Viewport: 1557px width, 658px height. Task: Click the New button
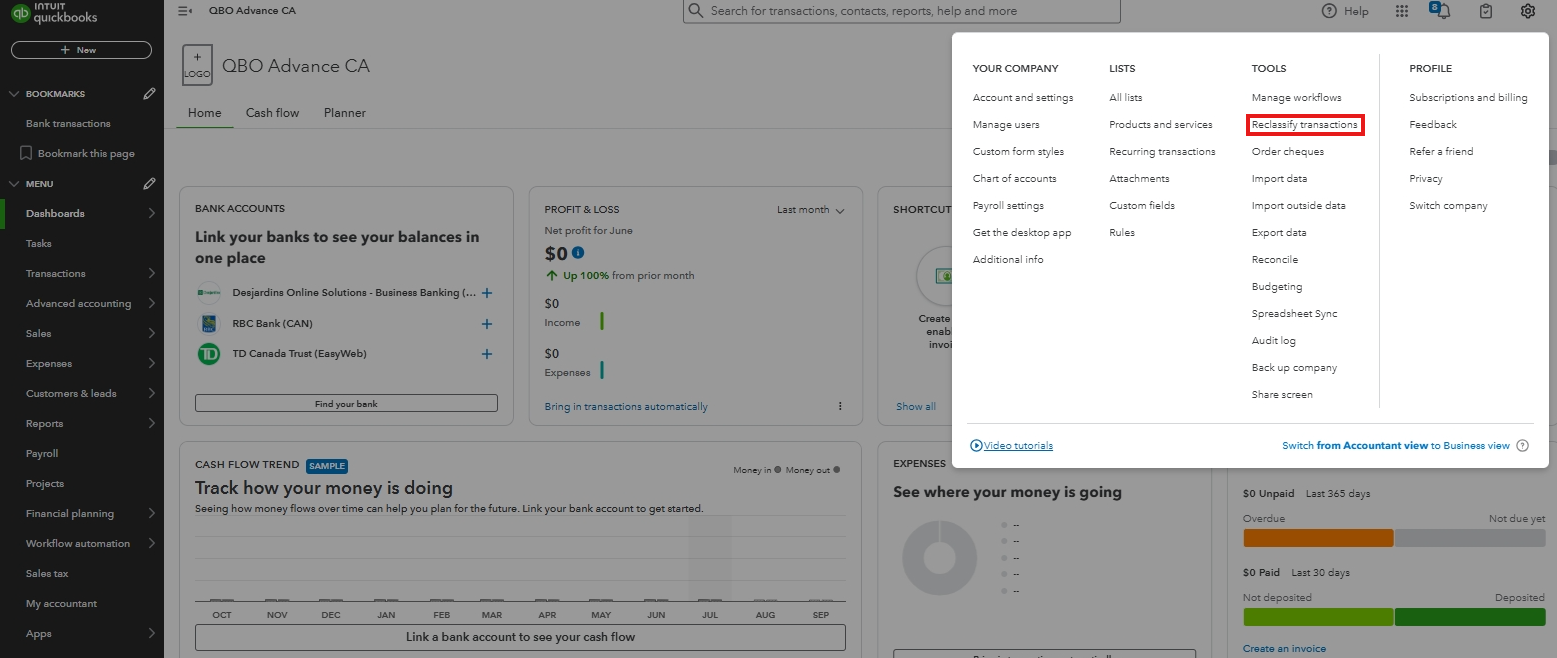click(81, 49)
